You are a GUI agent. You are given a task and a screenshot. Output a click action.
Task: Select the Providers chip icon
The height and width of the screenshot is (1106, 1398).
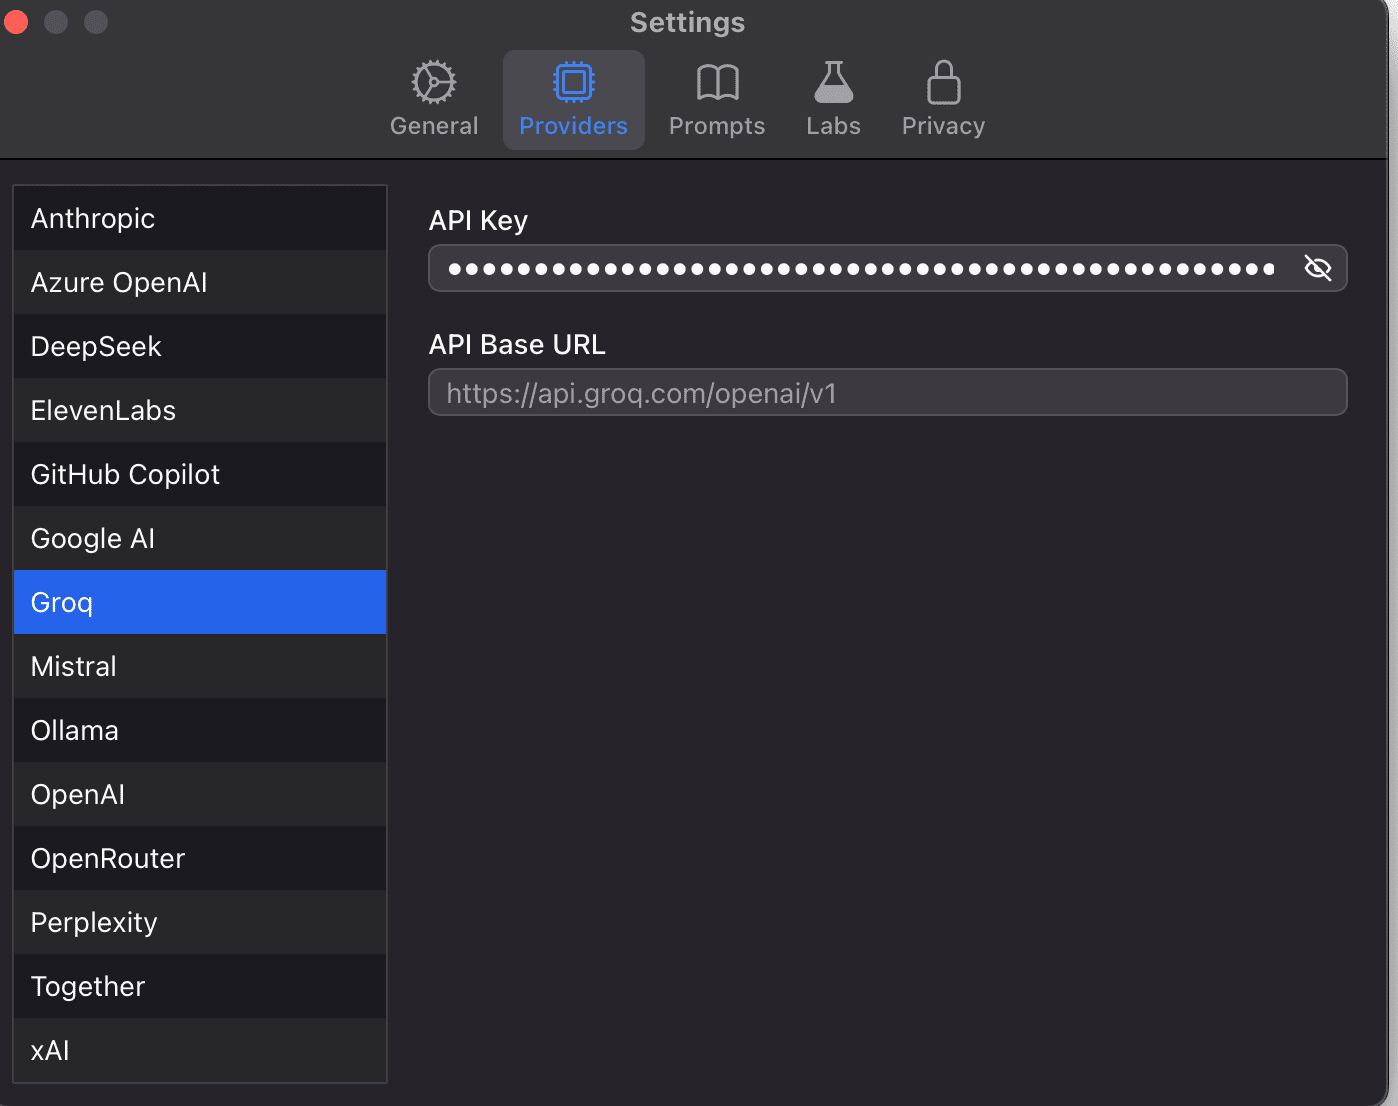click(574, 83)
